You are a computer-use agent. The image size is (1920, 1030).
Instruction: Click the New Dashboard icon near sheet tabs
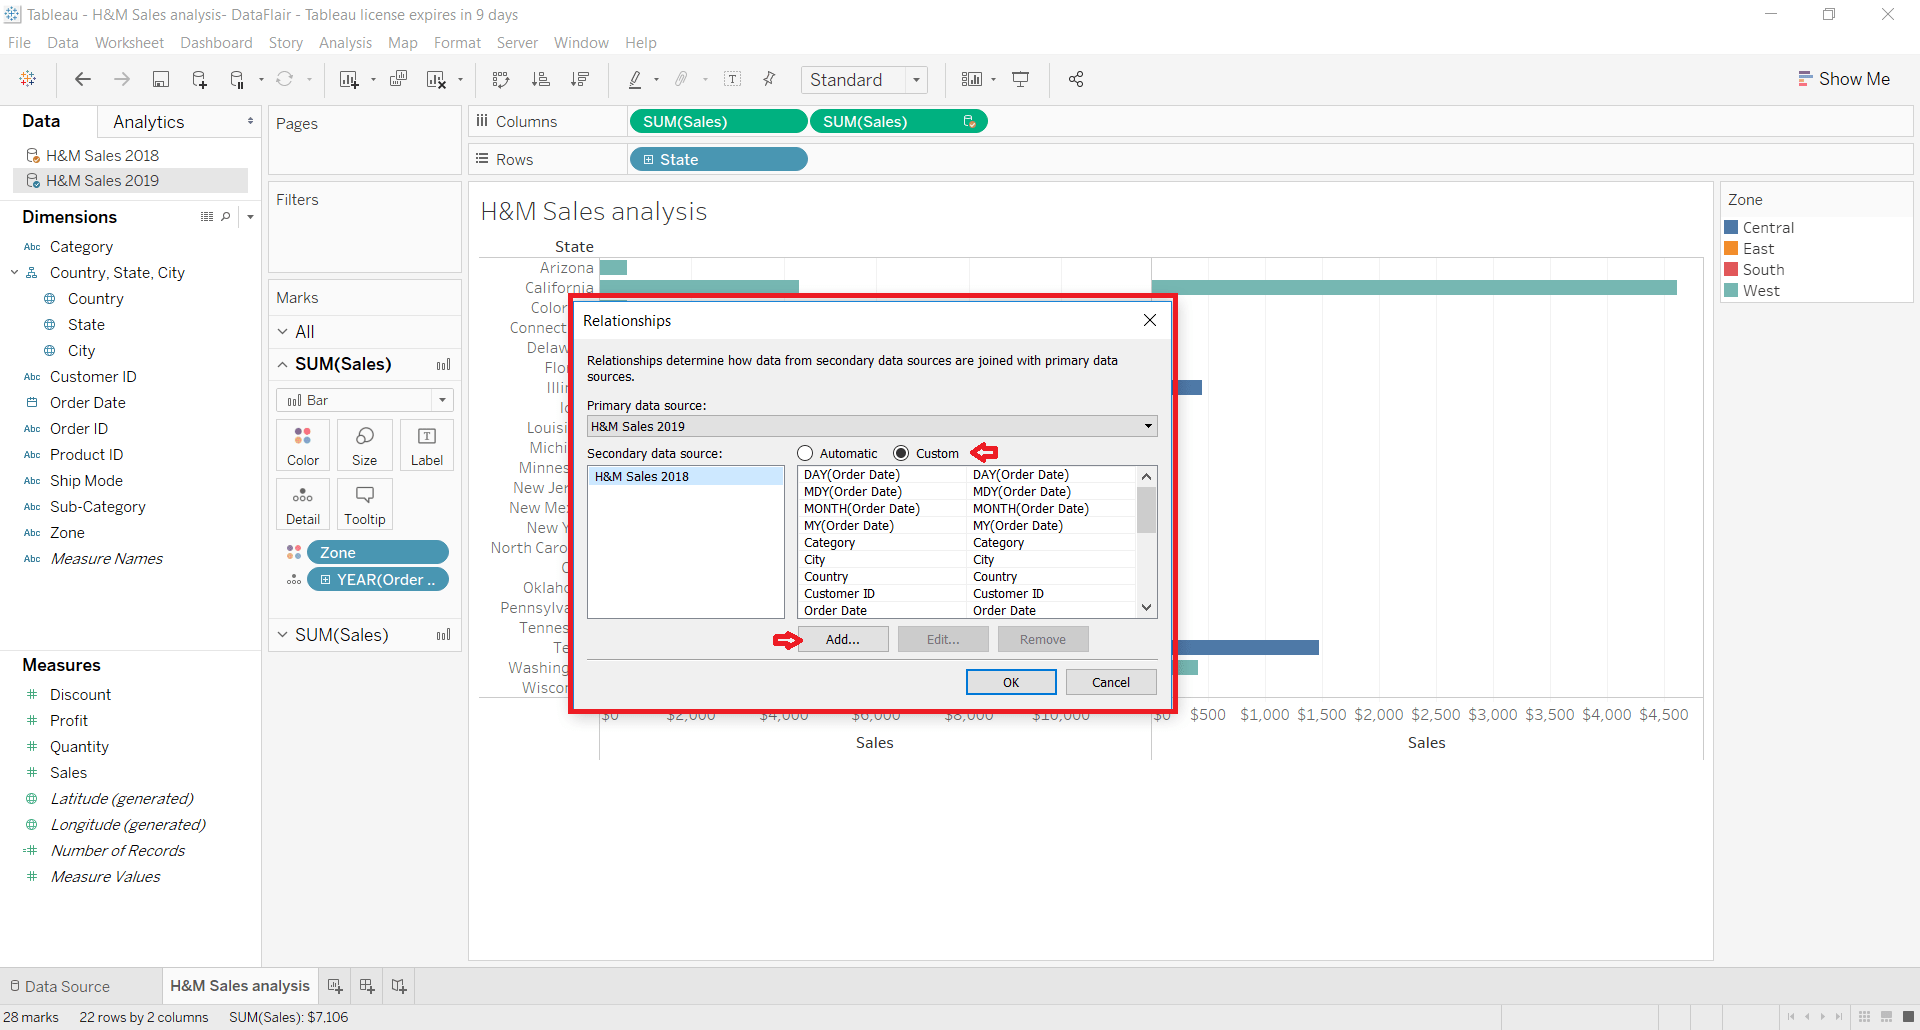click(366, 985)
